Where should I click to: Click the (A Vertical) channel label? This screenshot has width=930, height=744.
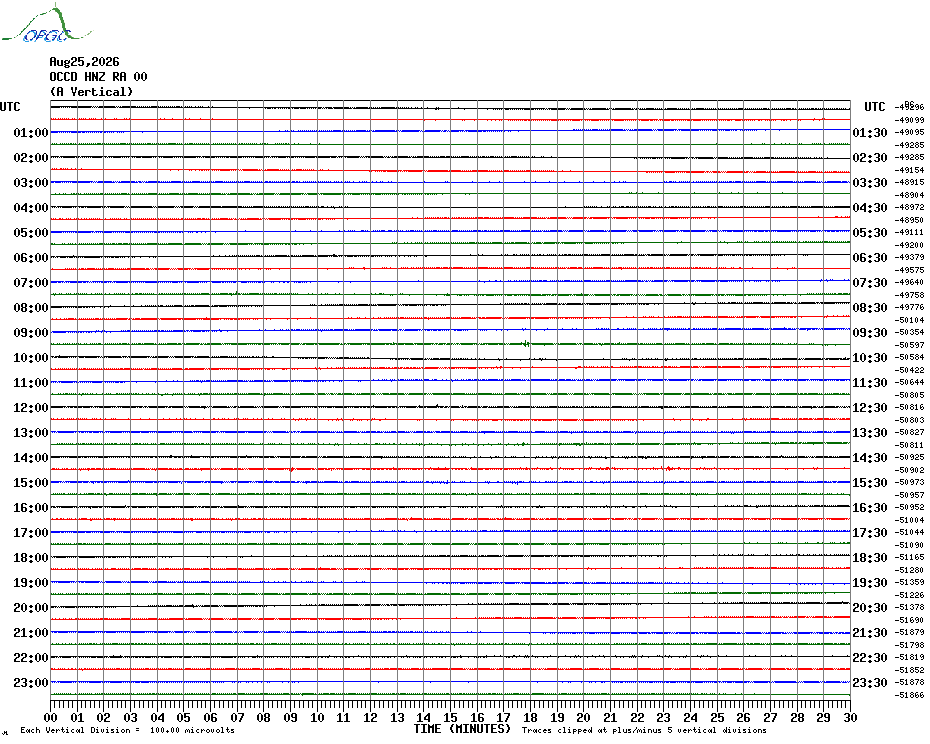91,92
